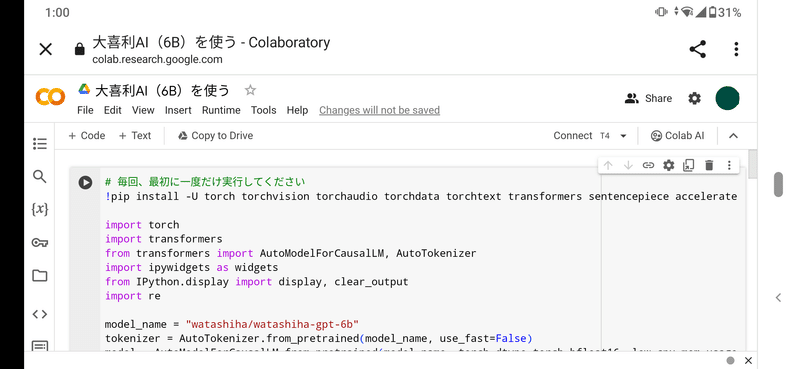Viewport: 800px width, 369px height.
Task: Click Copy to Drive button
Action: 215,136
